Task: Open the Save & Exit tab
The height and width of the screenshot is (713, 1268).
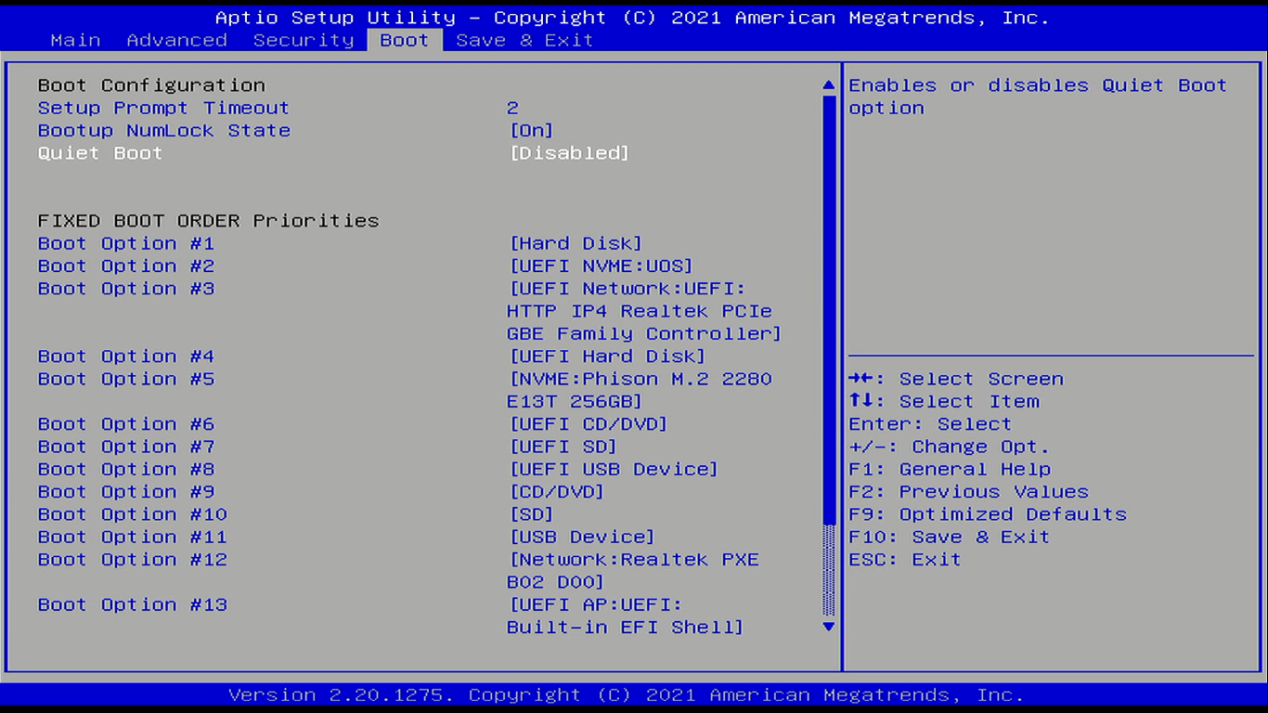Action: [524, 40]
